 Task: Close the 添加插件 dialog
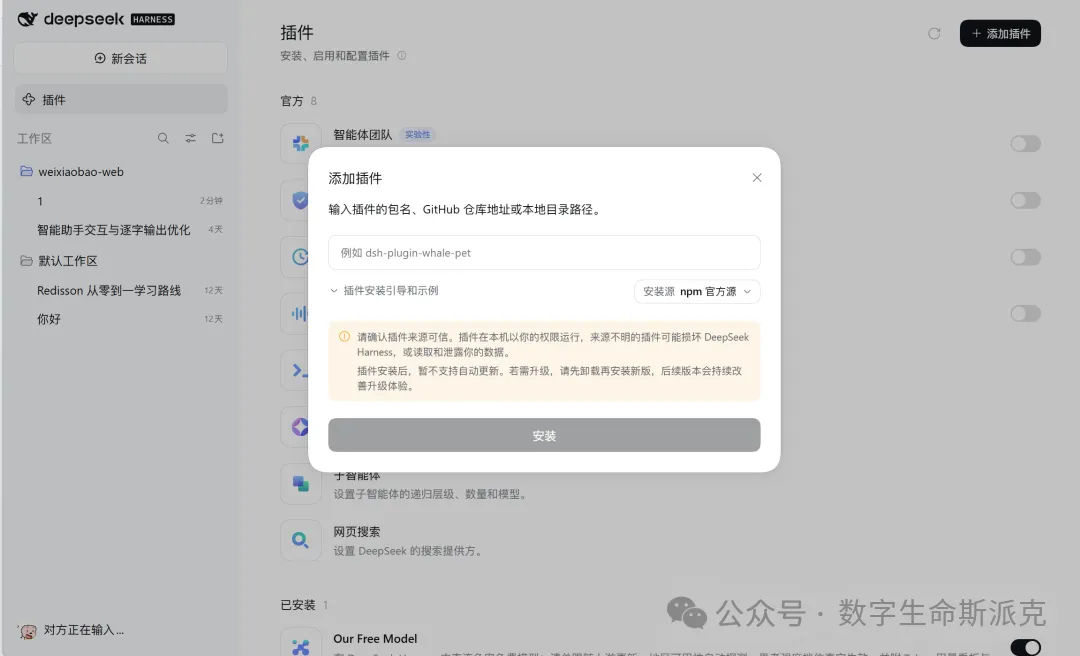757,178
